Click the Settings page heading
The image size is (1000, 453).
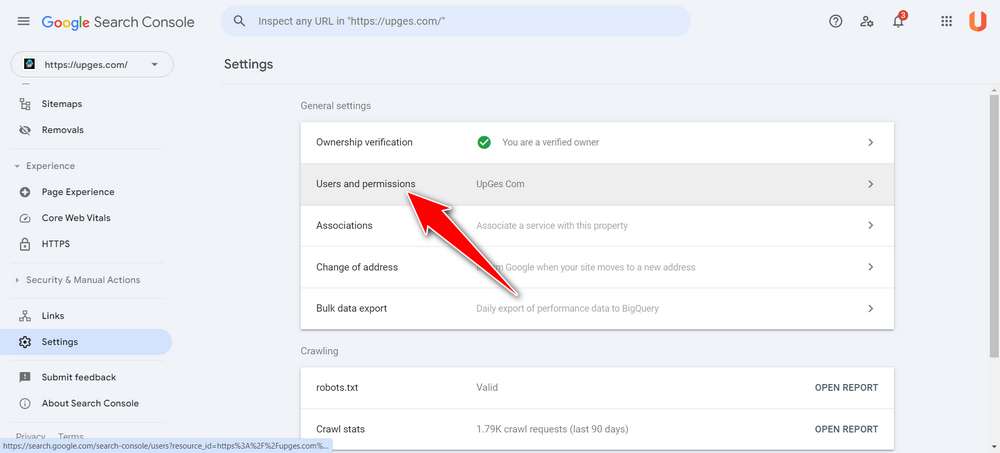pyautogui.click(x=248, y=64)
